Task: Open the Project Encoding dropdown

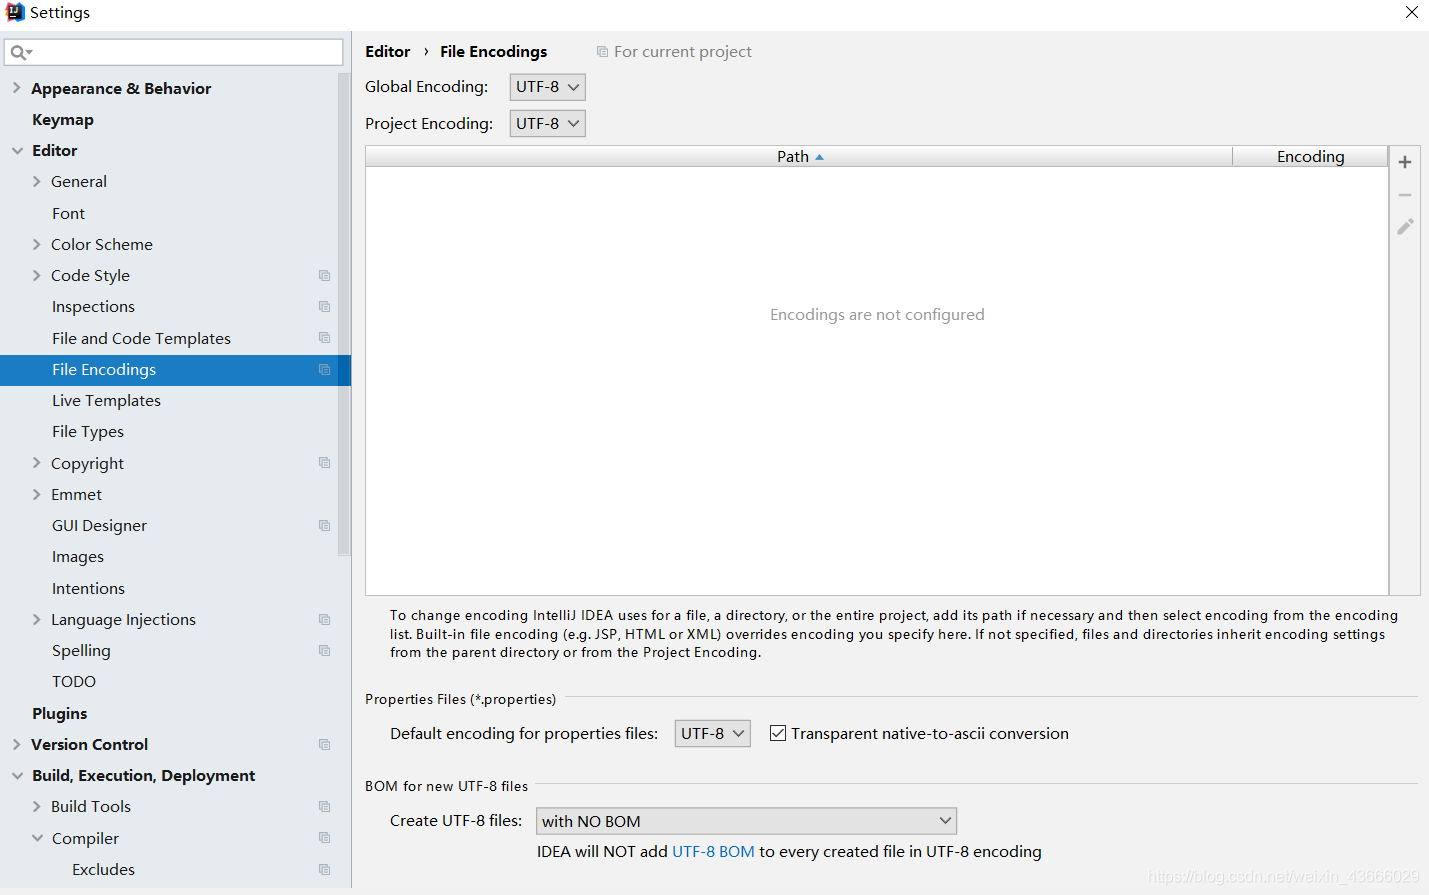Action: tap(547, 124)
